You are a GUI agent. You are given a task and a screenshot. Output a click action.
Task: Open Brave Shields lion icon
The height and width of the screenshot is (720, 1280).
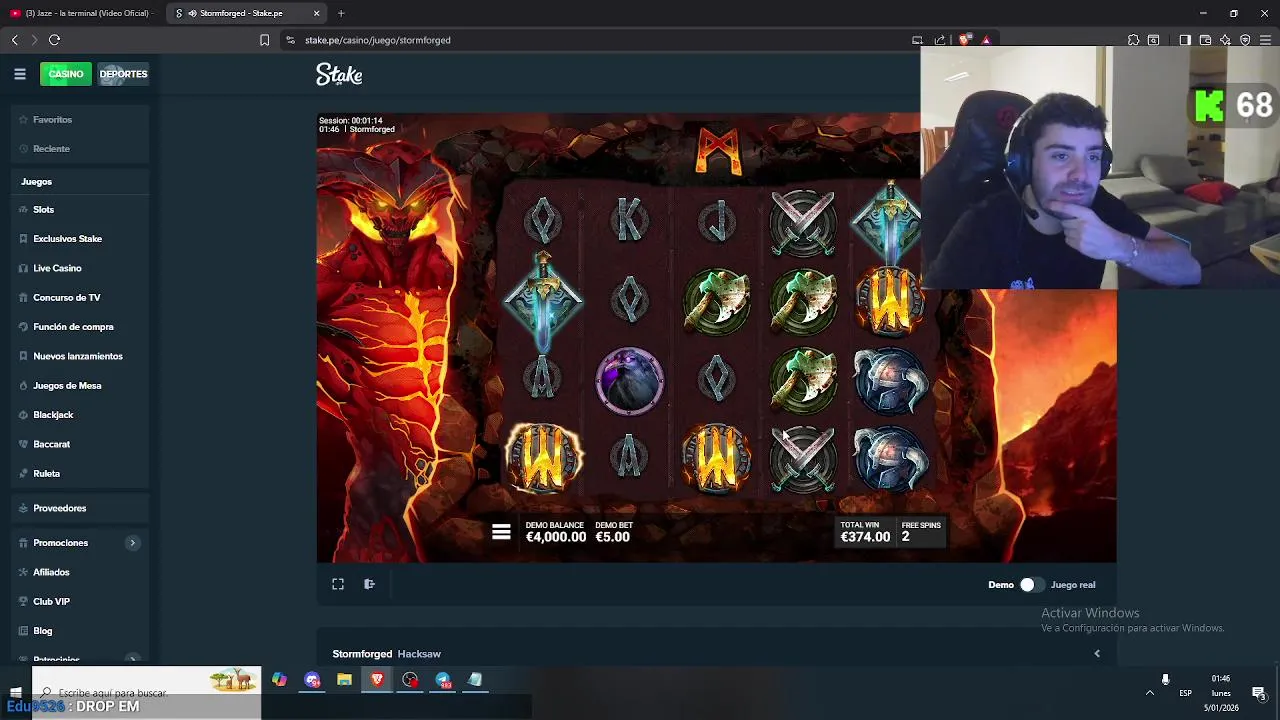click(964, 40)
